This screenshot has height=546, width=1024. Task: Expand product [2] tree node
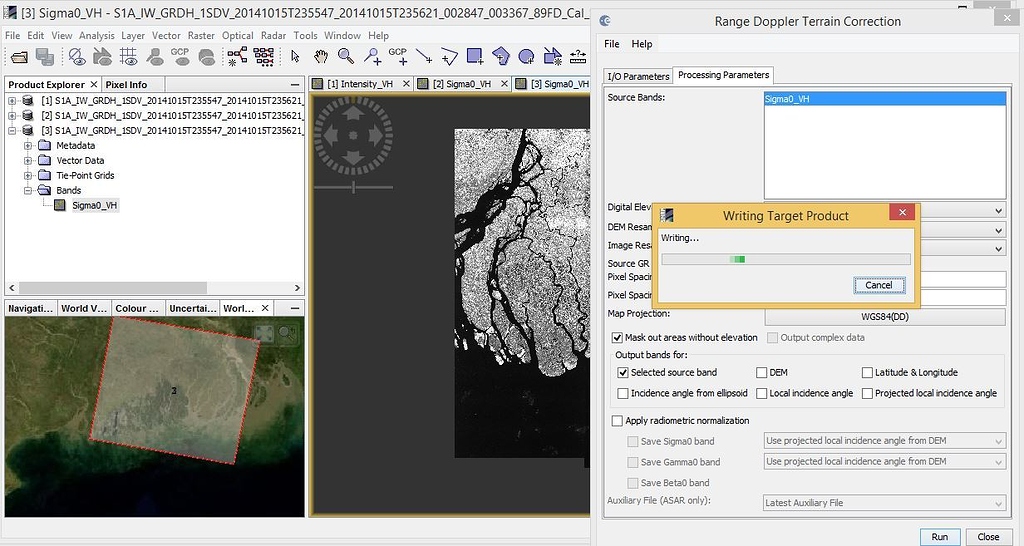(x=12, y=116)
